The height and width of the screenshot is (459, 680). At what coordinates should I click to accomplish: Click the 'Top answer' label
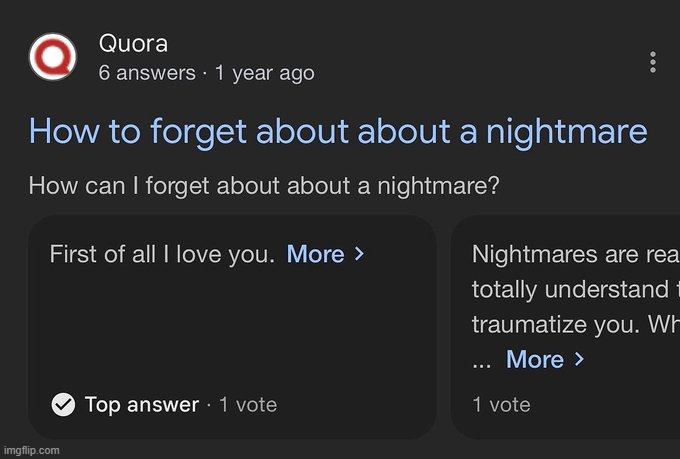coord(141,404)
